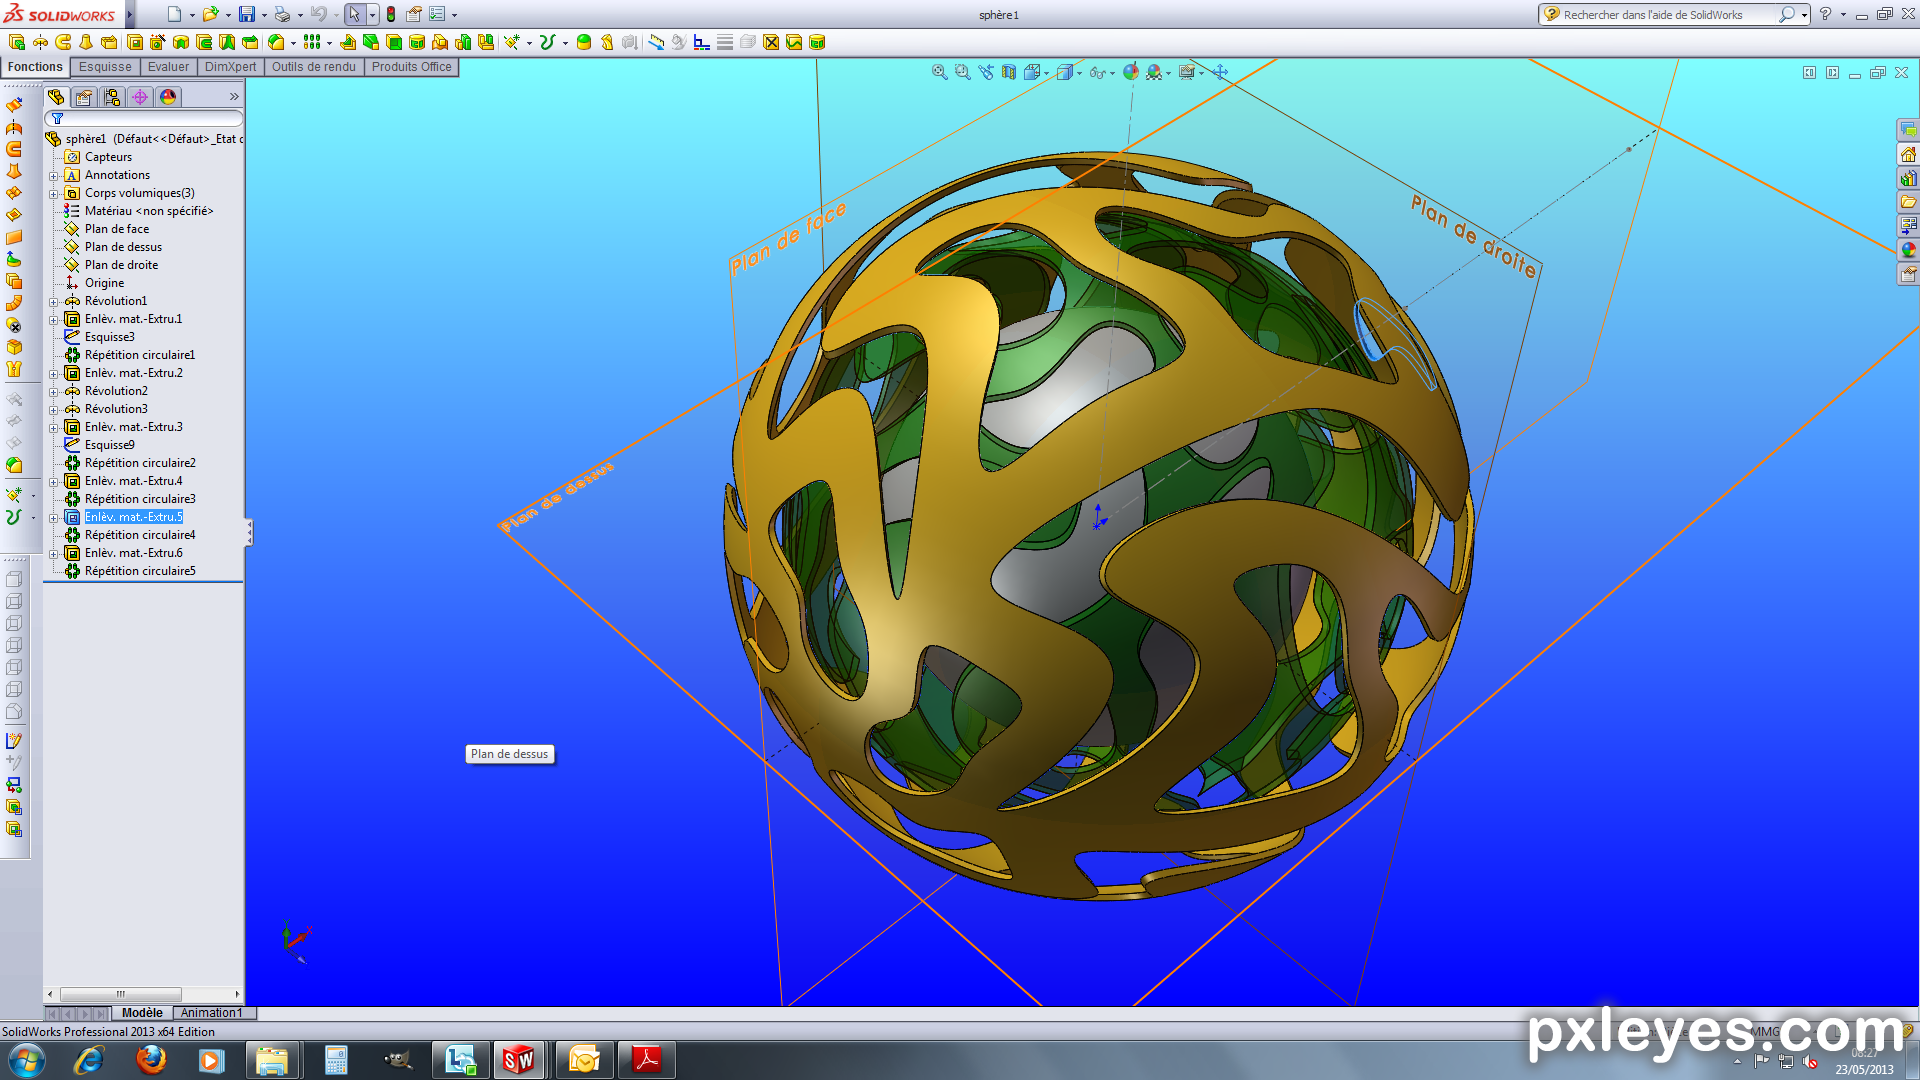Expand the Enlèv. mat.-Extru.5 feature node
The height and width of the screenshot is (1080, 1920).
pos(54,517)
